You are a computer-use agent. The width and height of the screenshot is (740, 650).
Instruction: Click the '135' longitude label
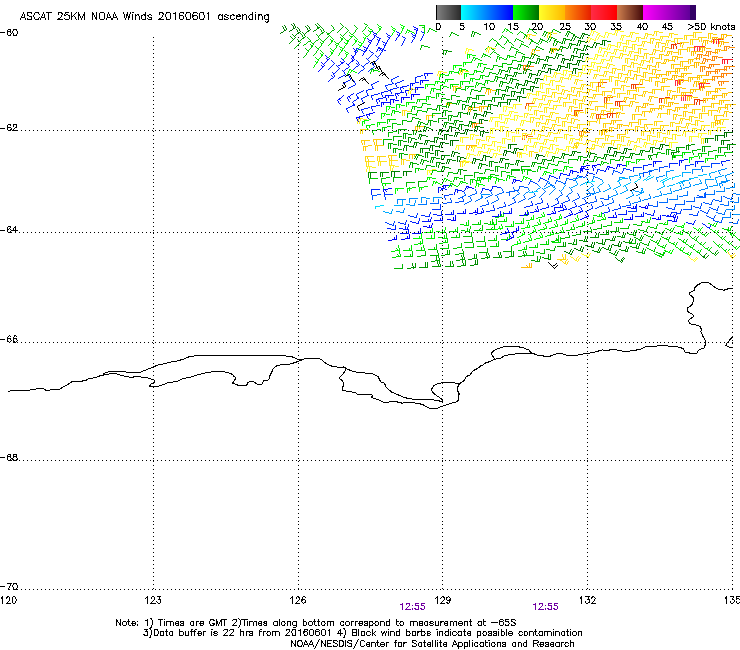(x=731, y=600)
